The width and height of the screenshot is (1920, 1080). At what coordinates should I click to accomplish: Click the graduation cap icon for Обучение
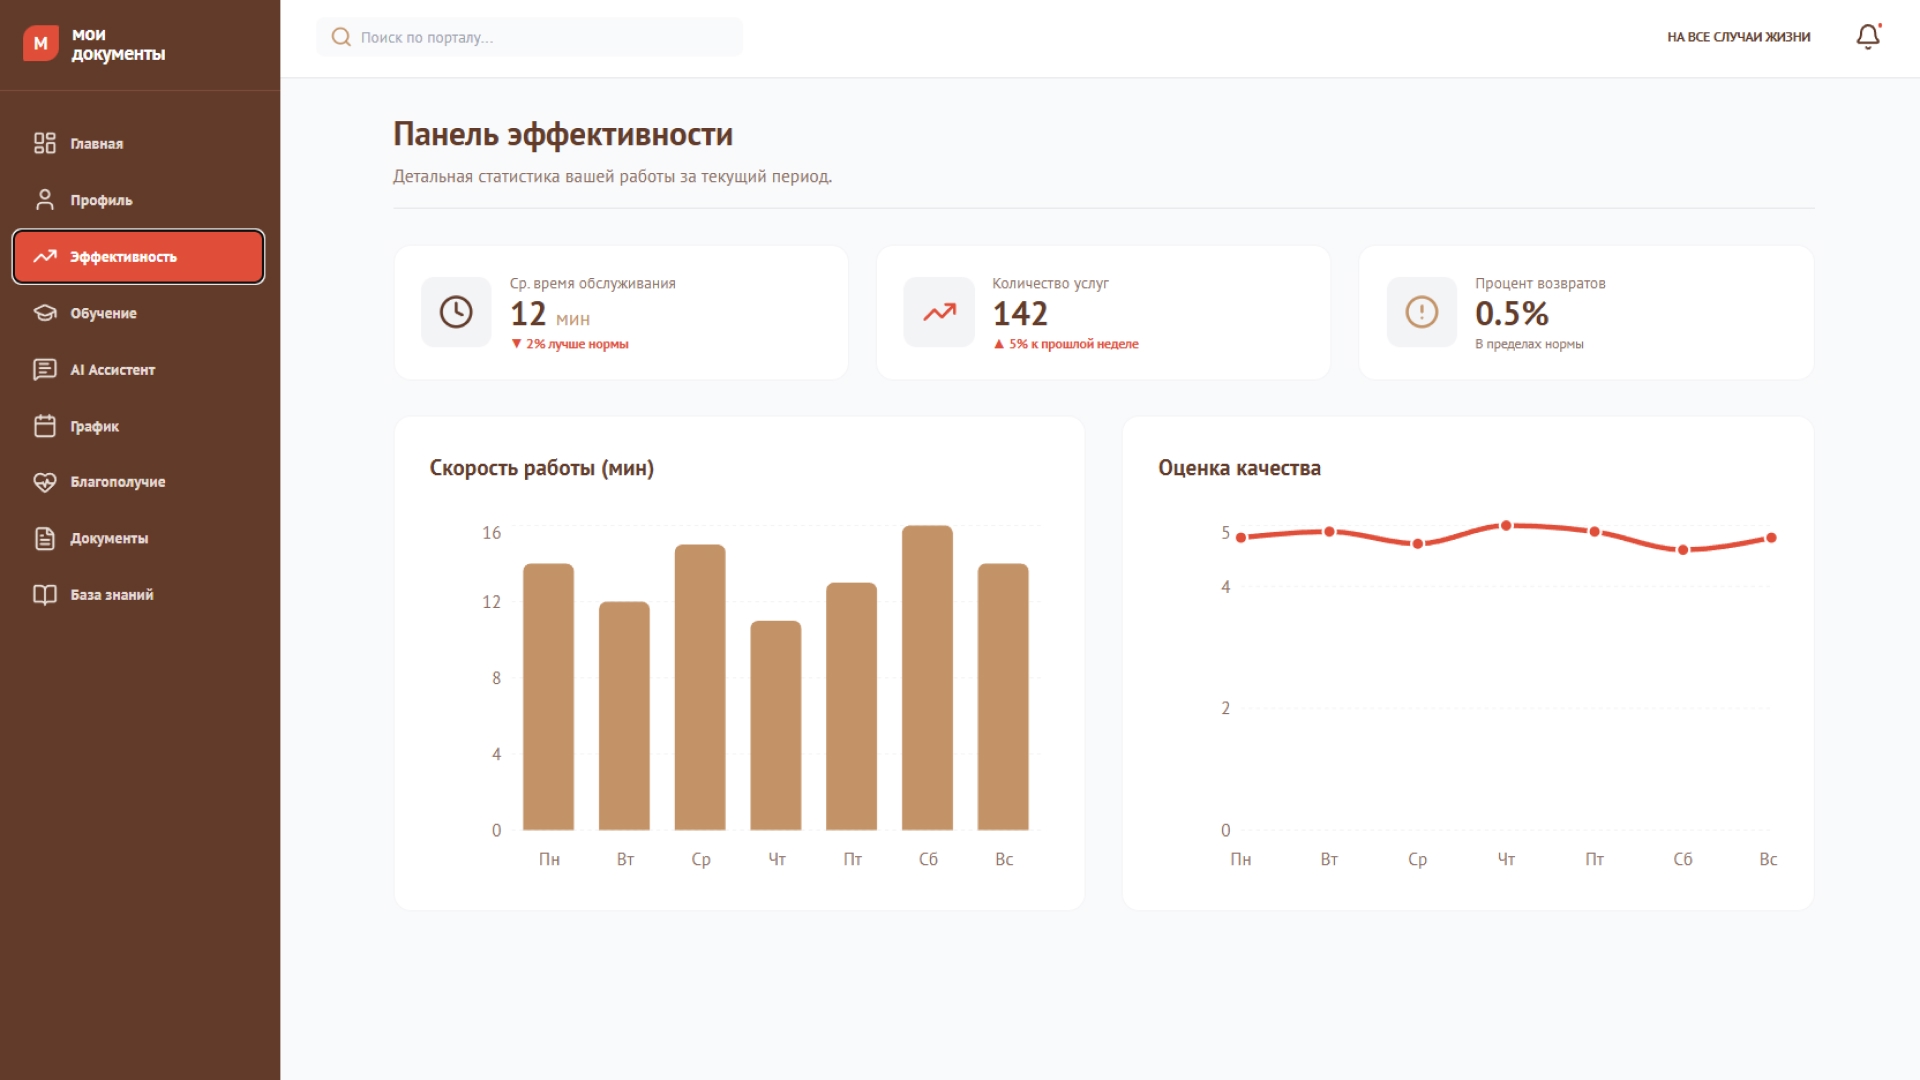tap(45, 313)
